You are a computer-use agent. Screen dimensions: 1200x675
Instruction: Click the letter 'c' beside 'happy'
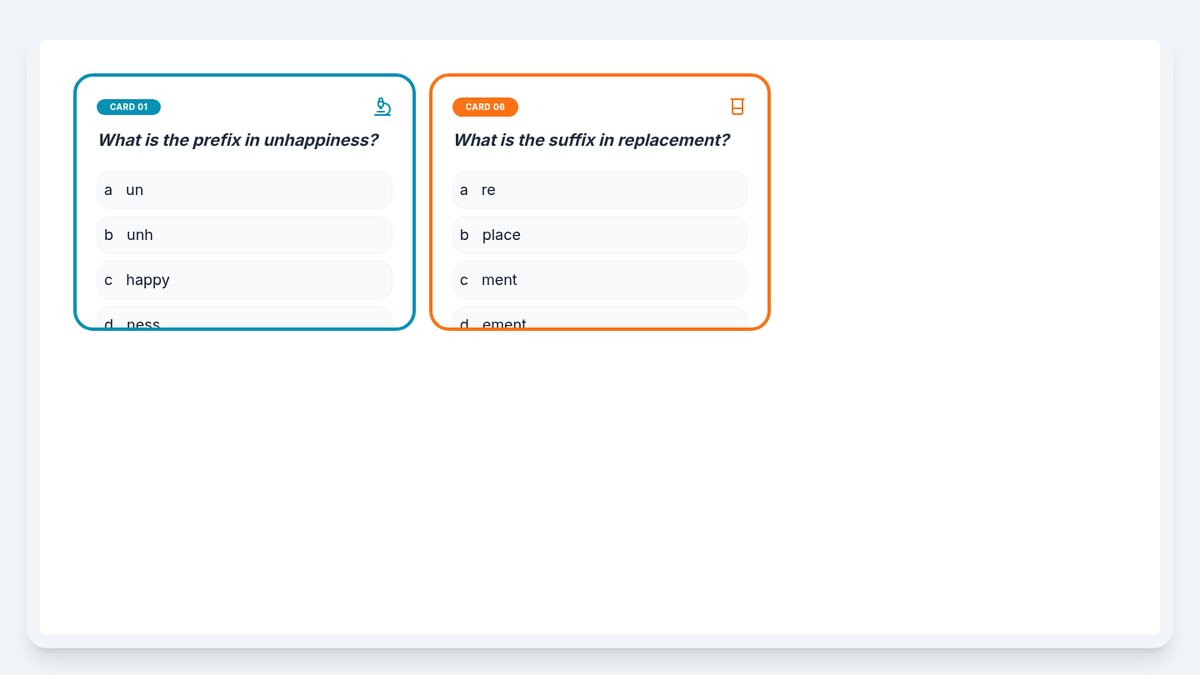tap(108, 280)
